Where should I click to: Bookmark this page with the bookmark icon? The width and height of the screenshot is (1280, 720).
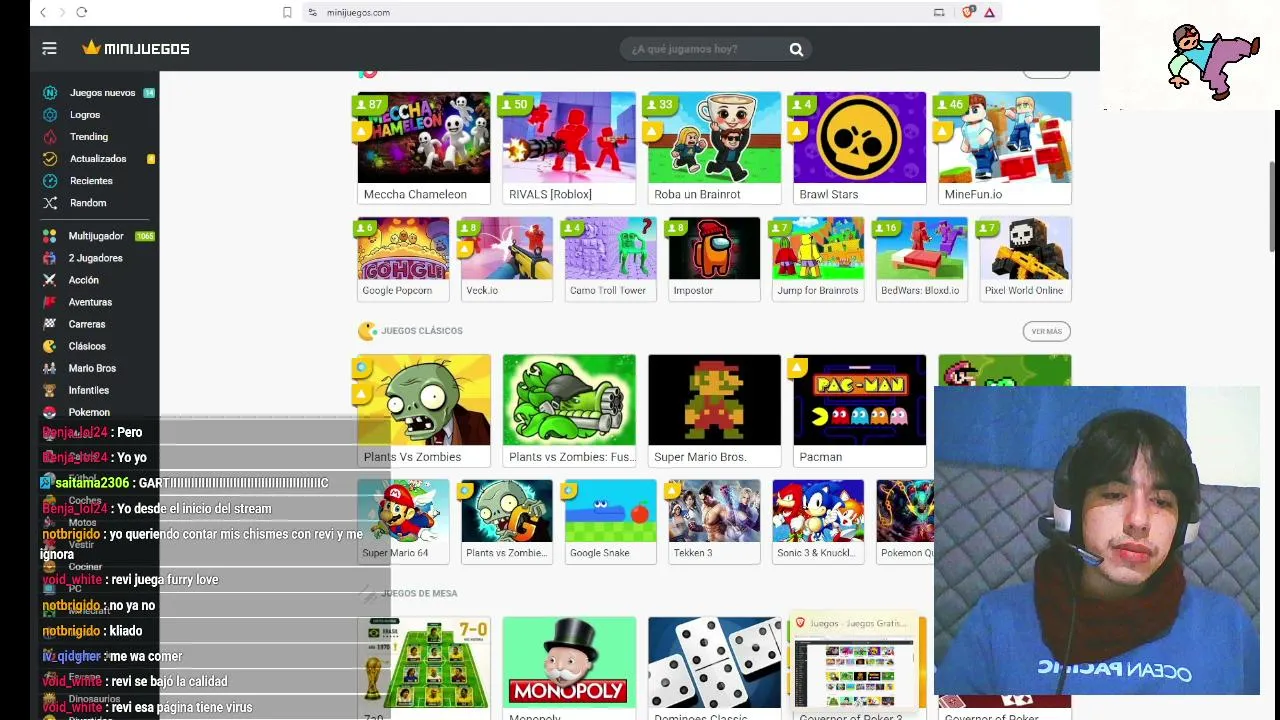coord(287,12)
